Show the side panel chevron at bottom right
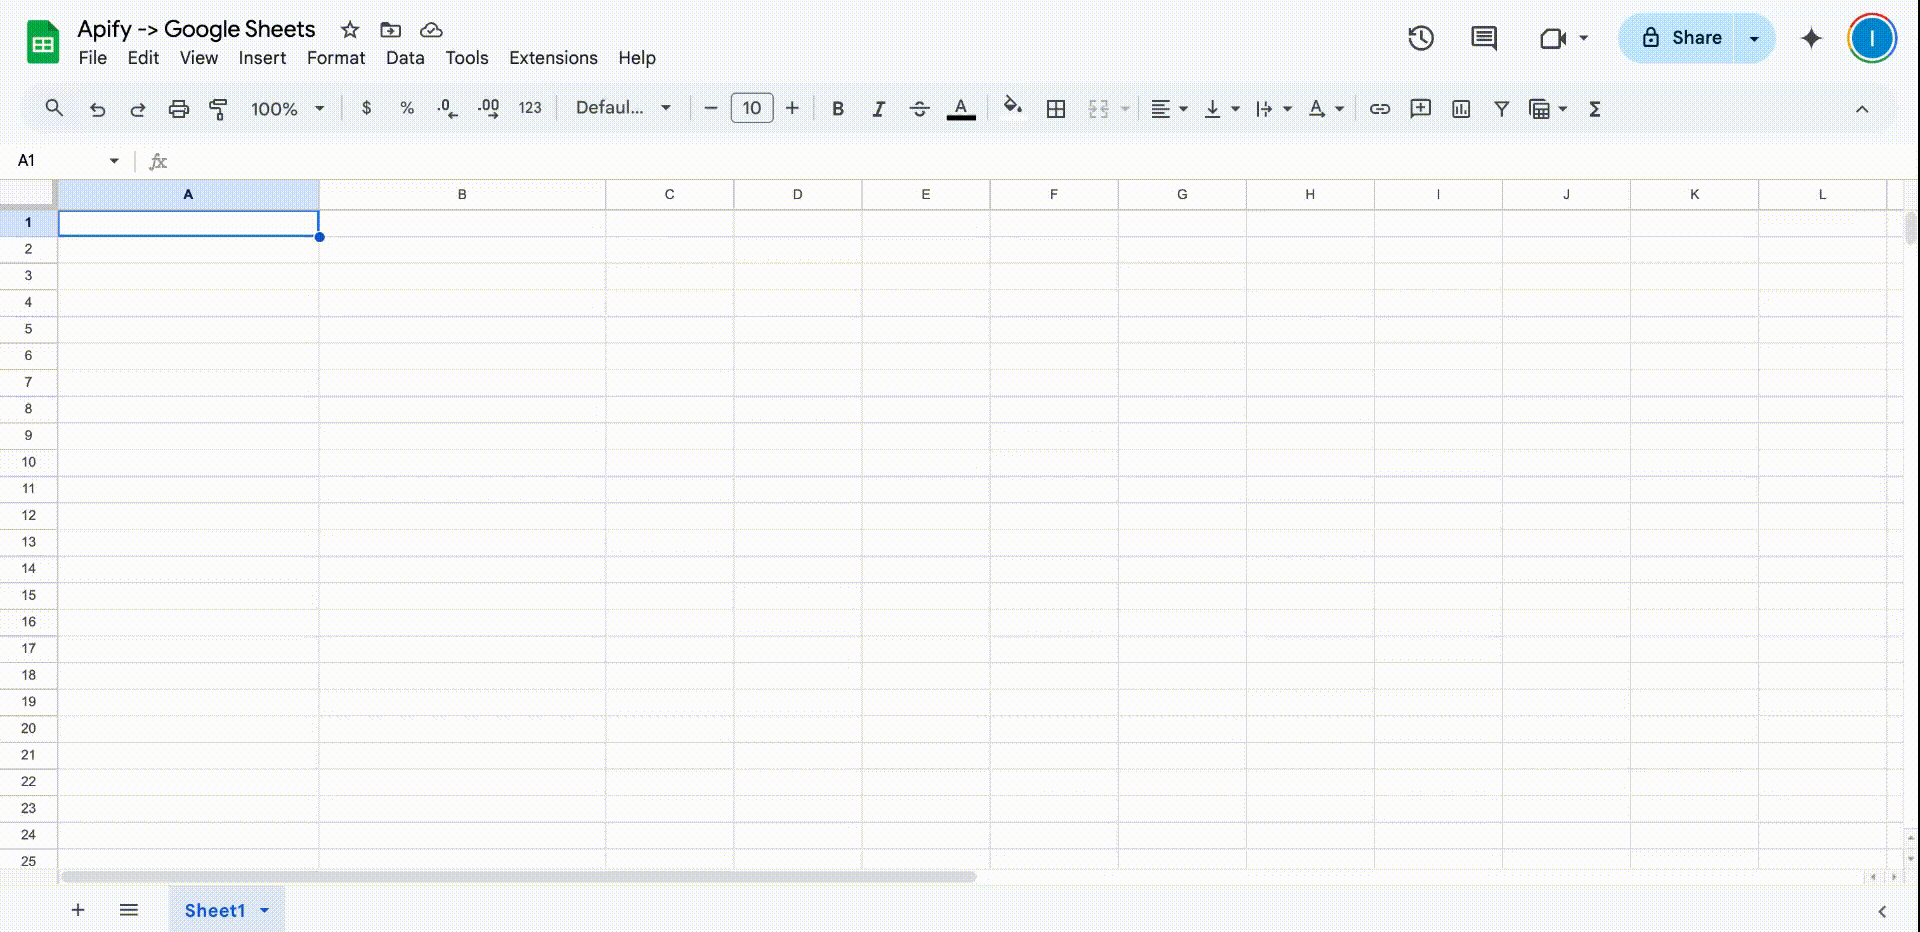This screenshot has width=1920, height=932. [1882, 911]
